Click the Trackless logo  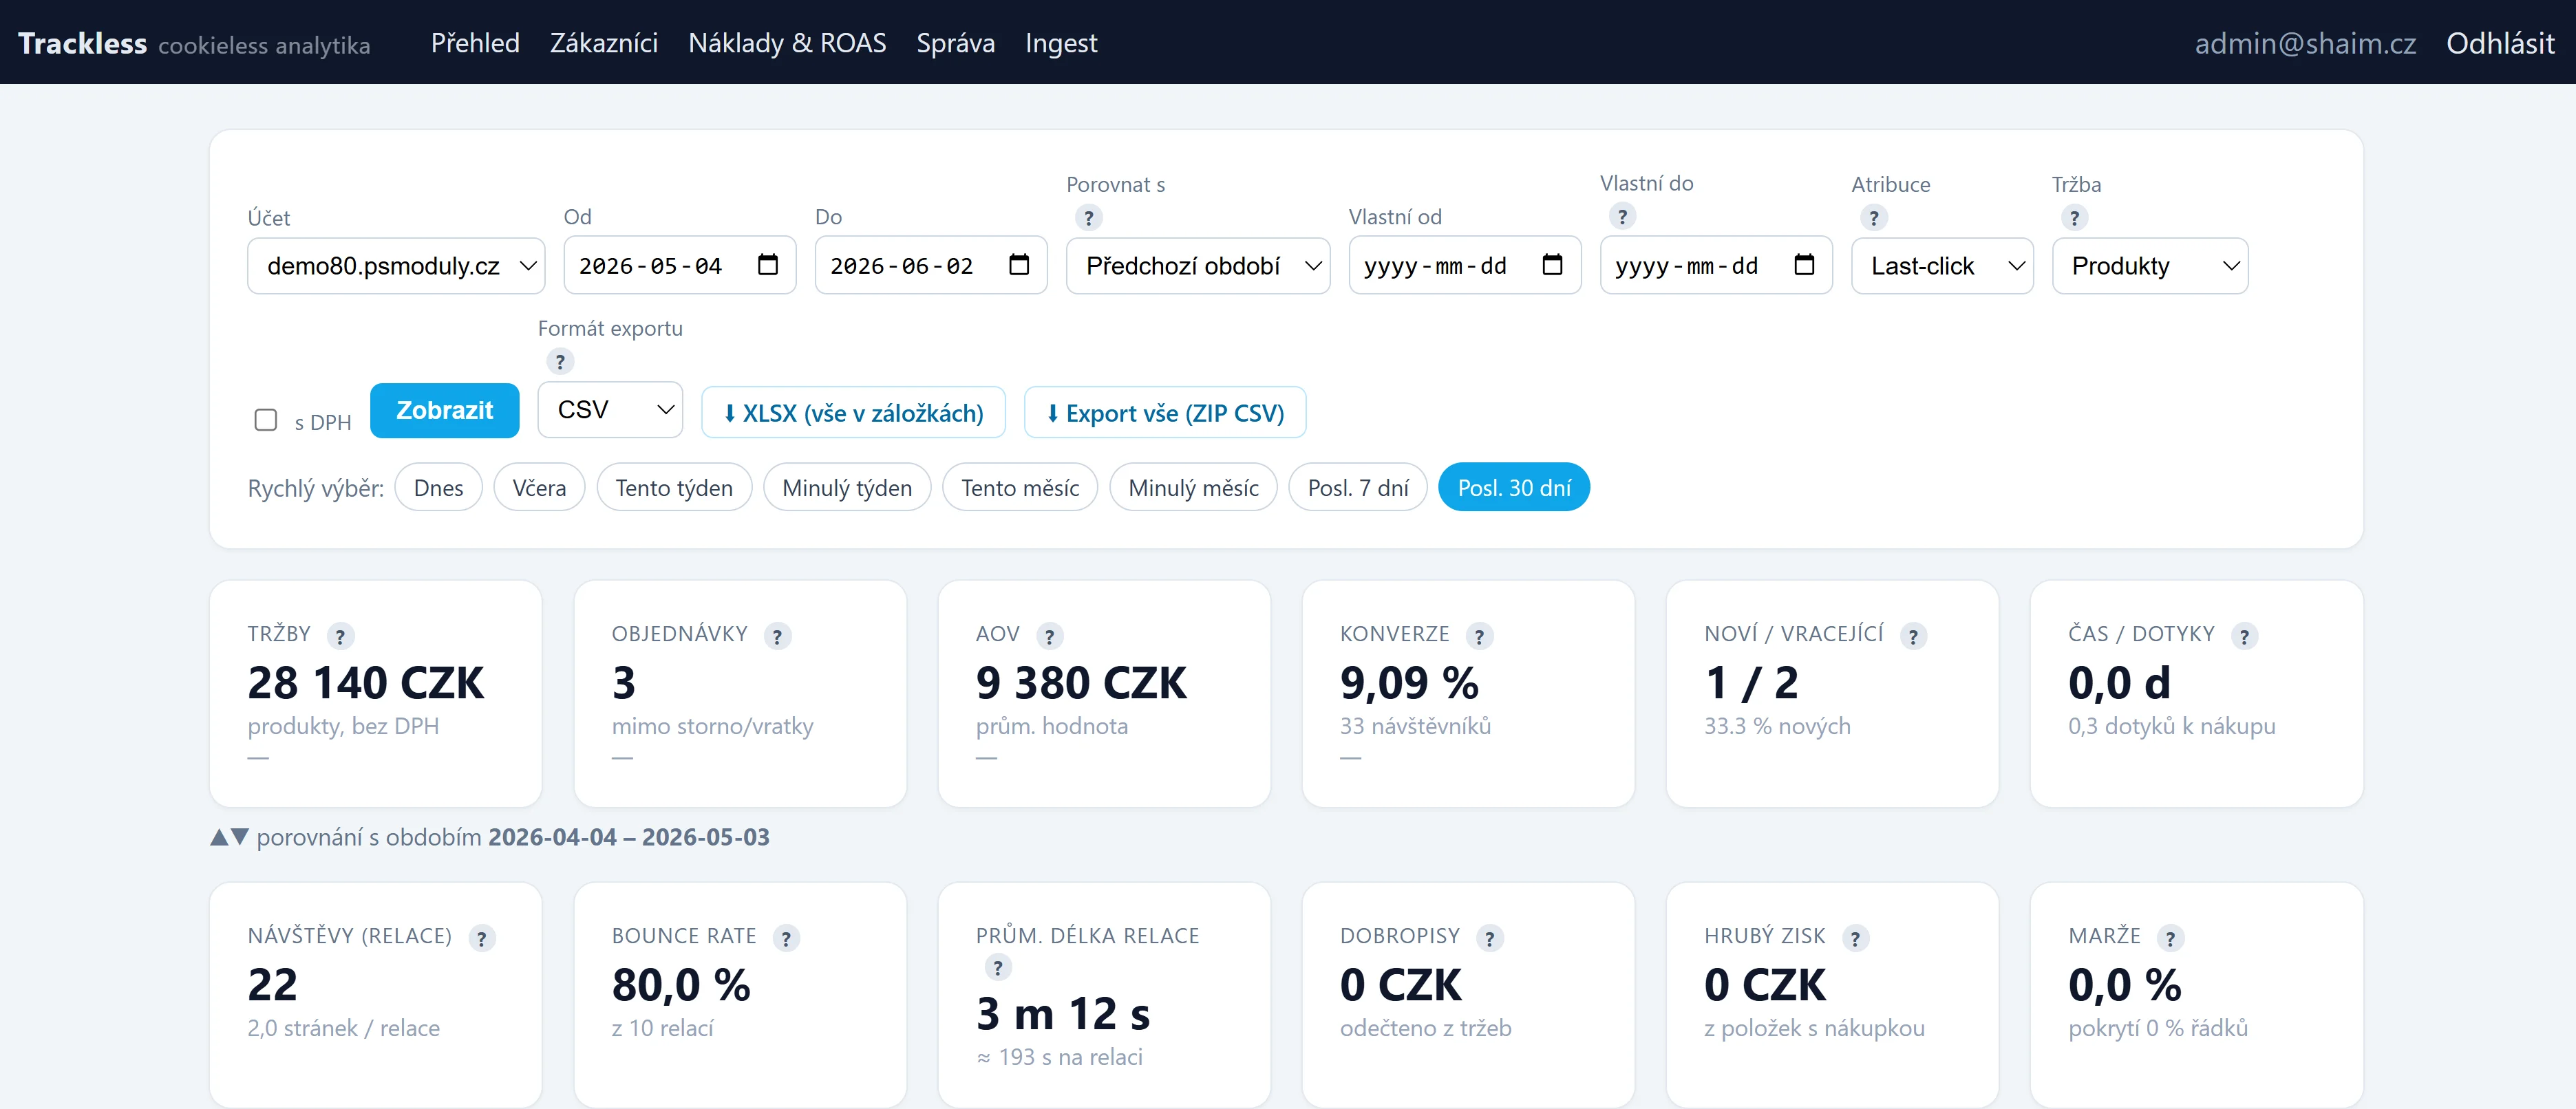pos(82,43)
